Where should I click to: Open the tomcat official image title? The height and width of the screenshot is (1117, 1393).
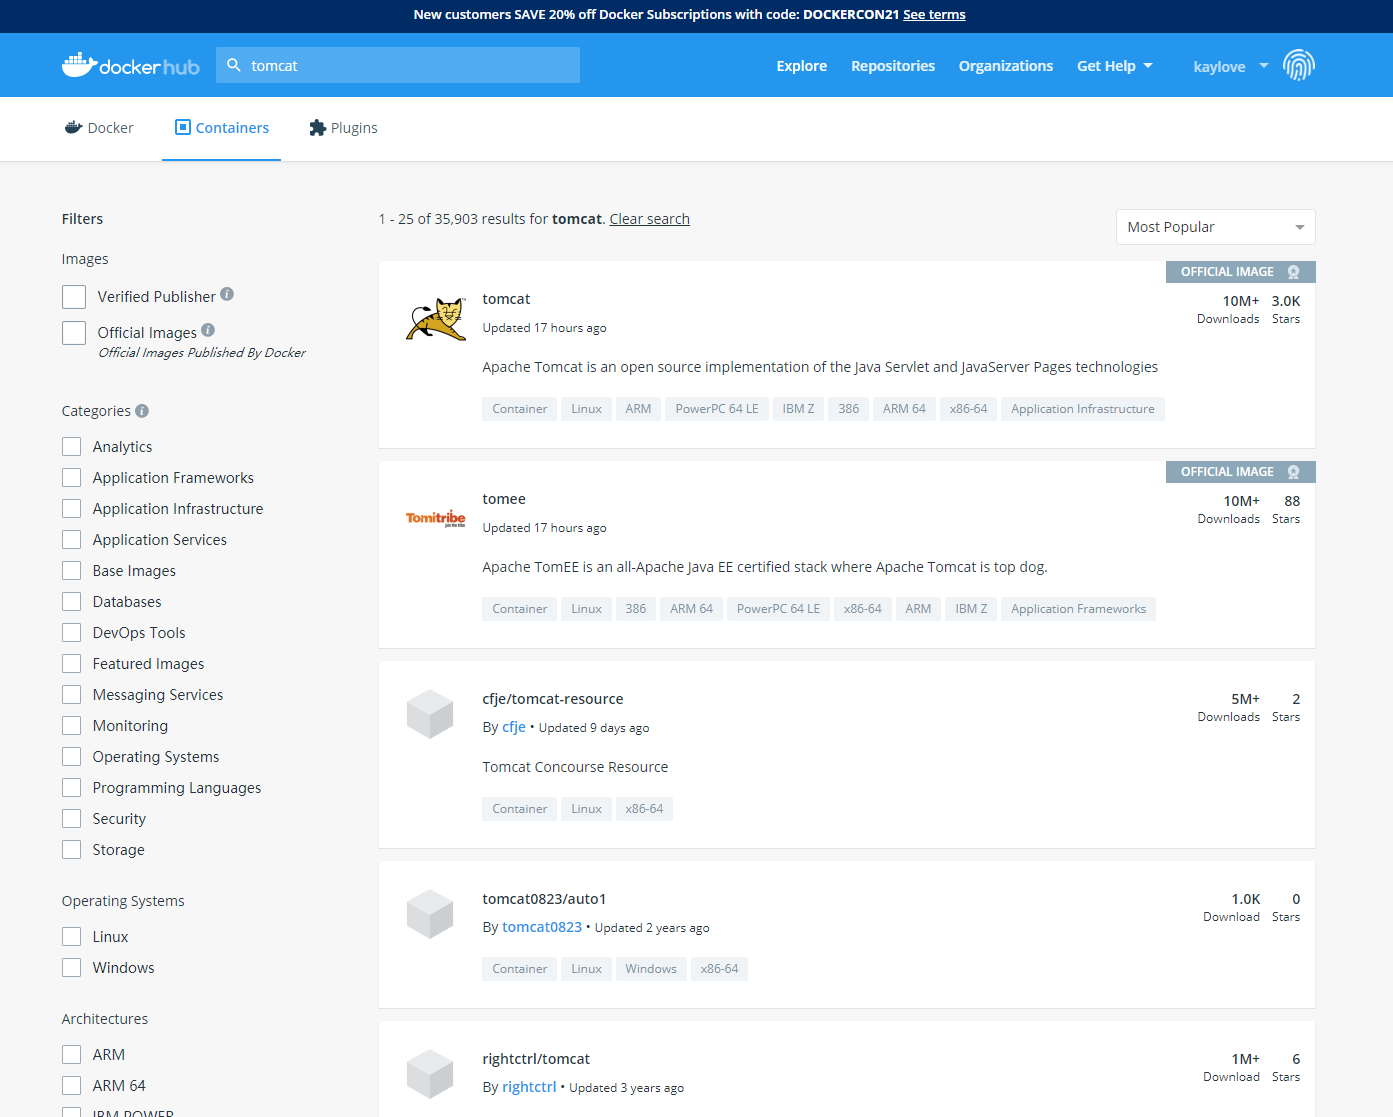tap(506, 299)
